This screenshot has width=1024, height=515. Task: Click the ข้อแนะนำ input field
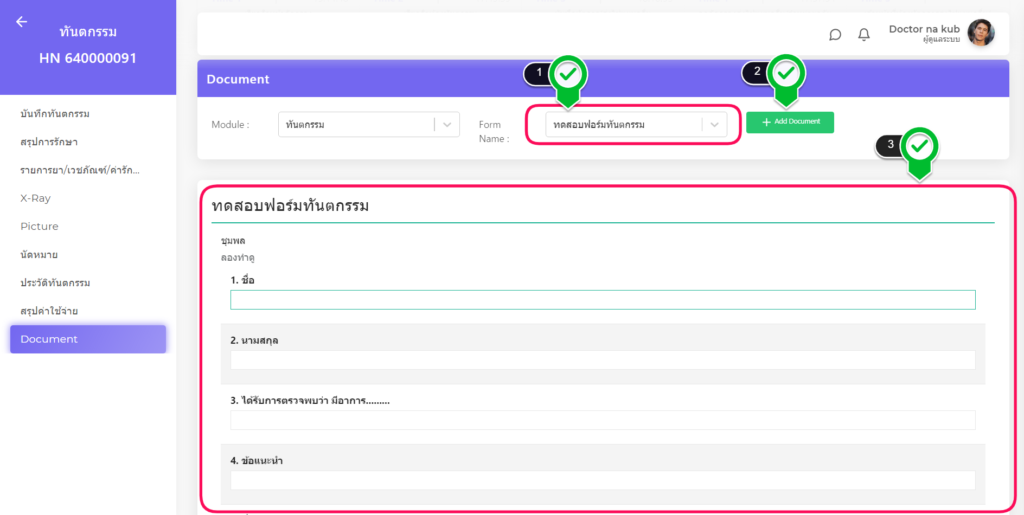[602, 480]
